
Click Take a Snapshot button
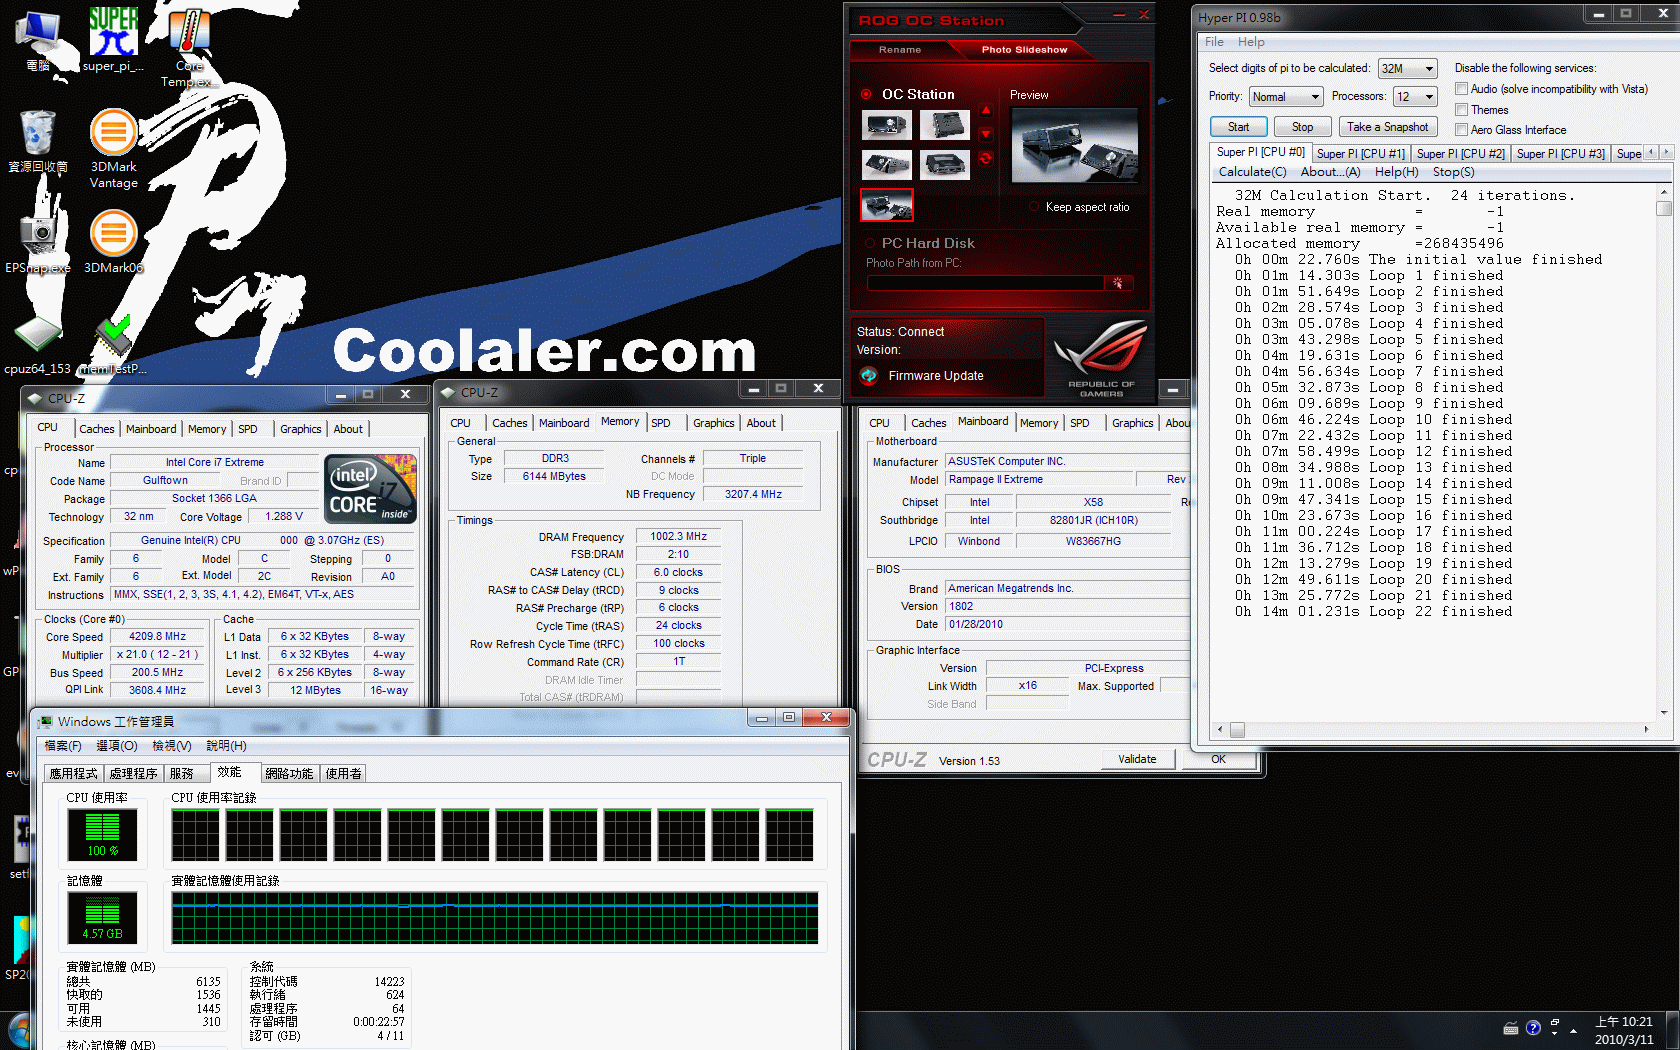(x=1387, y=127)
